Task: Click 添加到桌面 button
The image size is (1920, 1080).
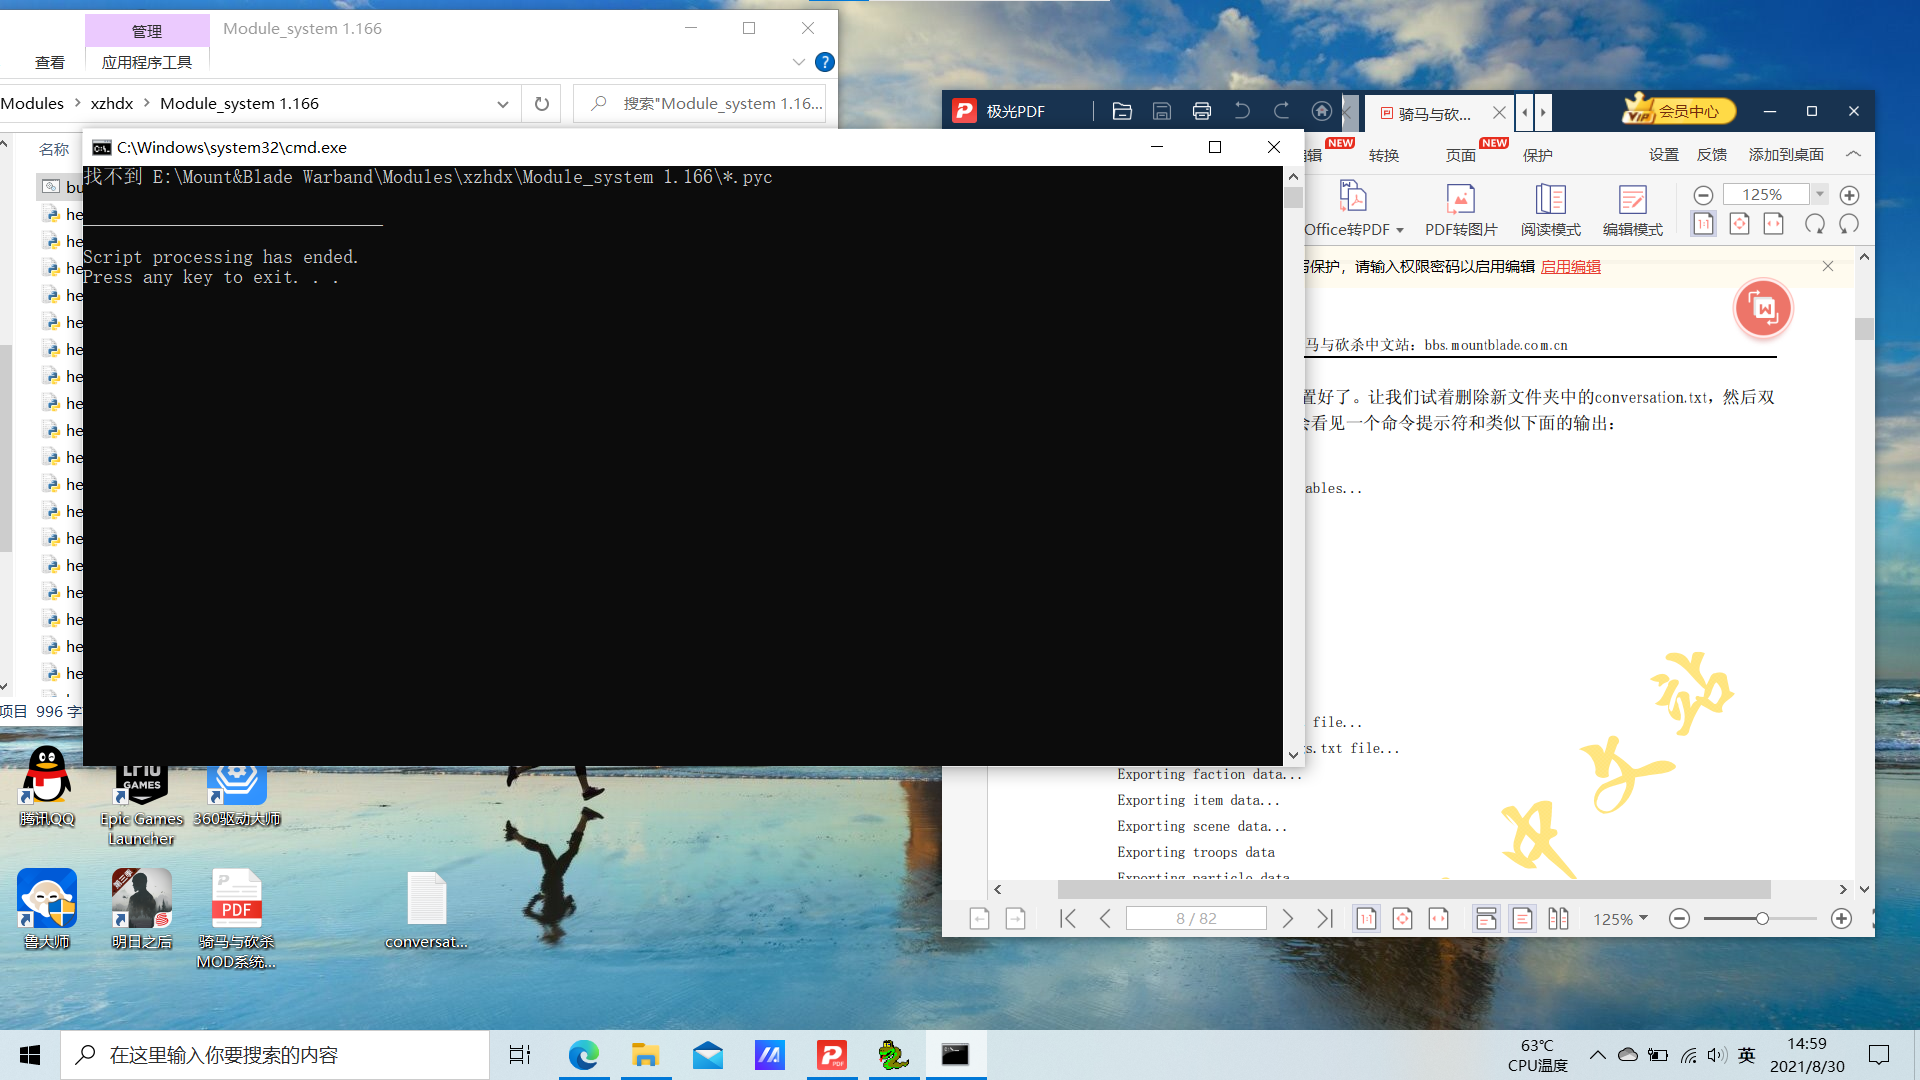Action: coord(1786,155)
